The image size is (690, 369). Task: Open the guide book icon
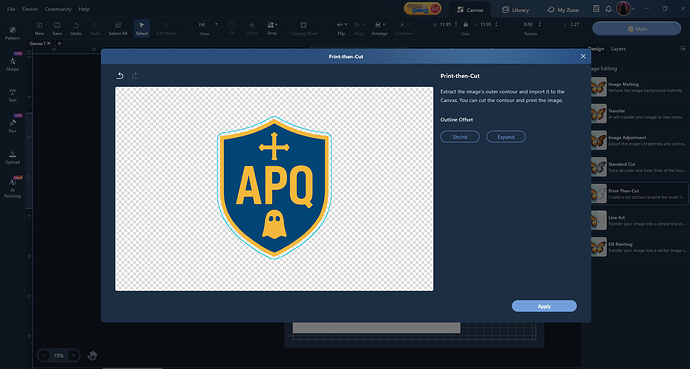tap(596, 9)
